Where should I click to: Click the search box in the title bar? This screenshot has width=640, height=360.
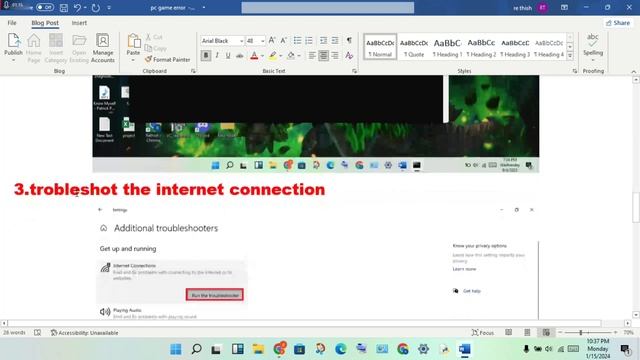click(328, 7)
